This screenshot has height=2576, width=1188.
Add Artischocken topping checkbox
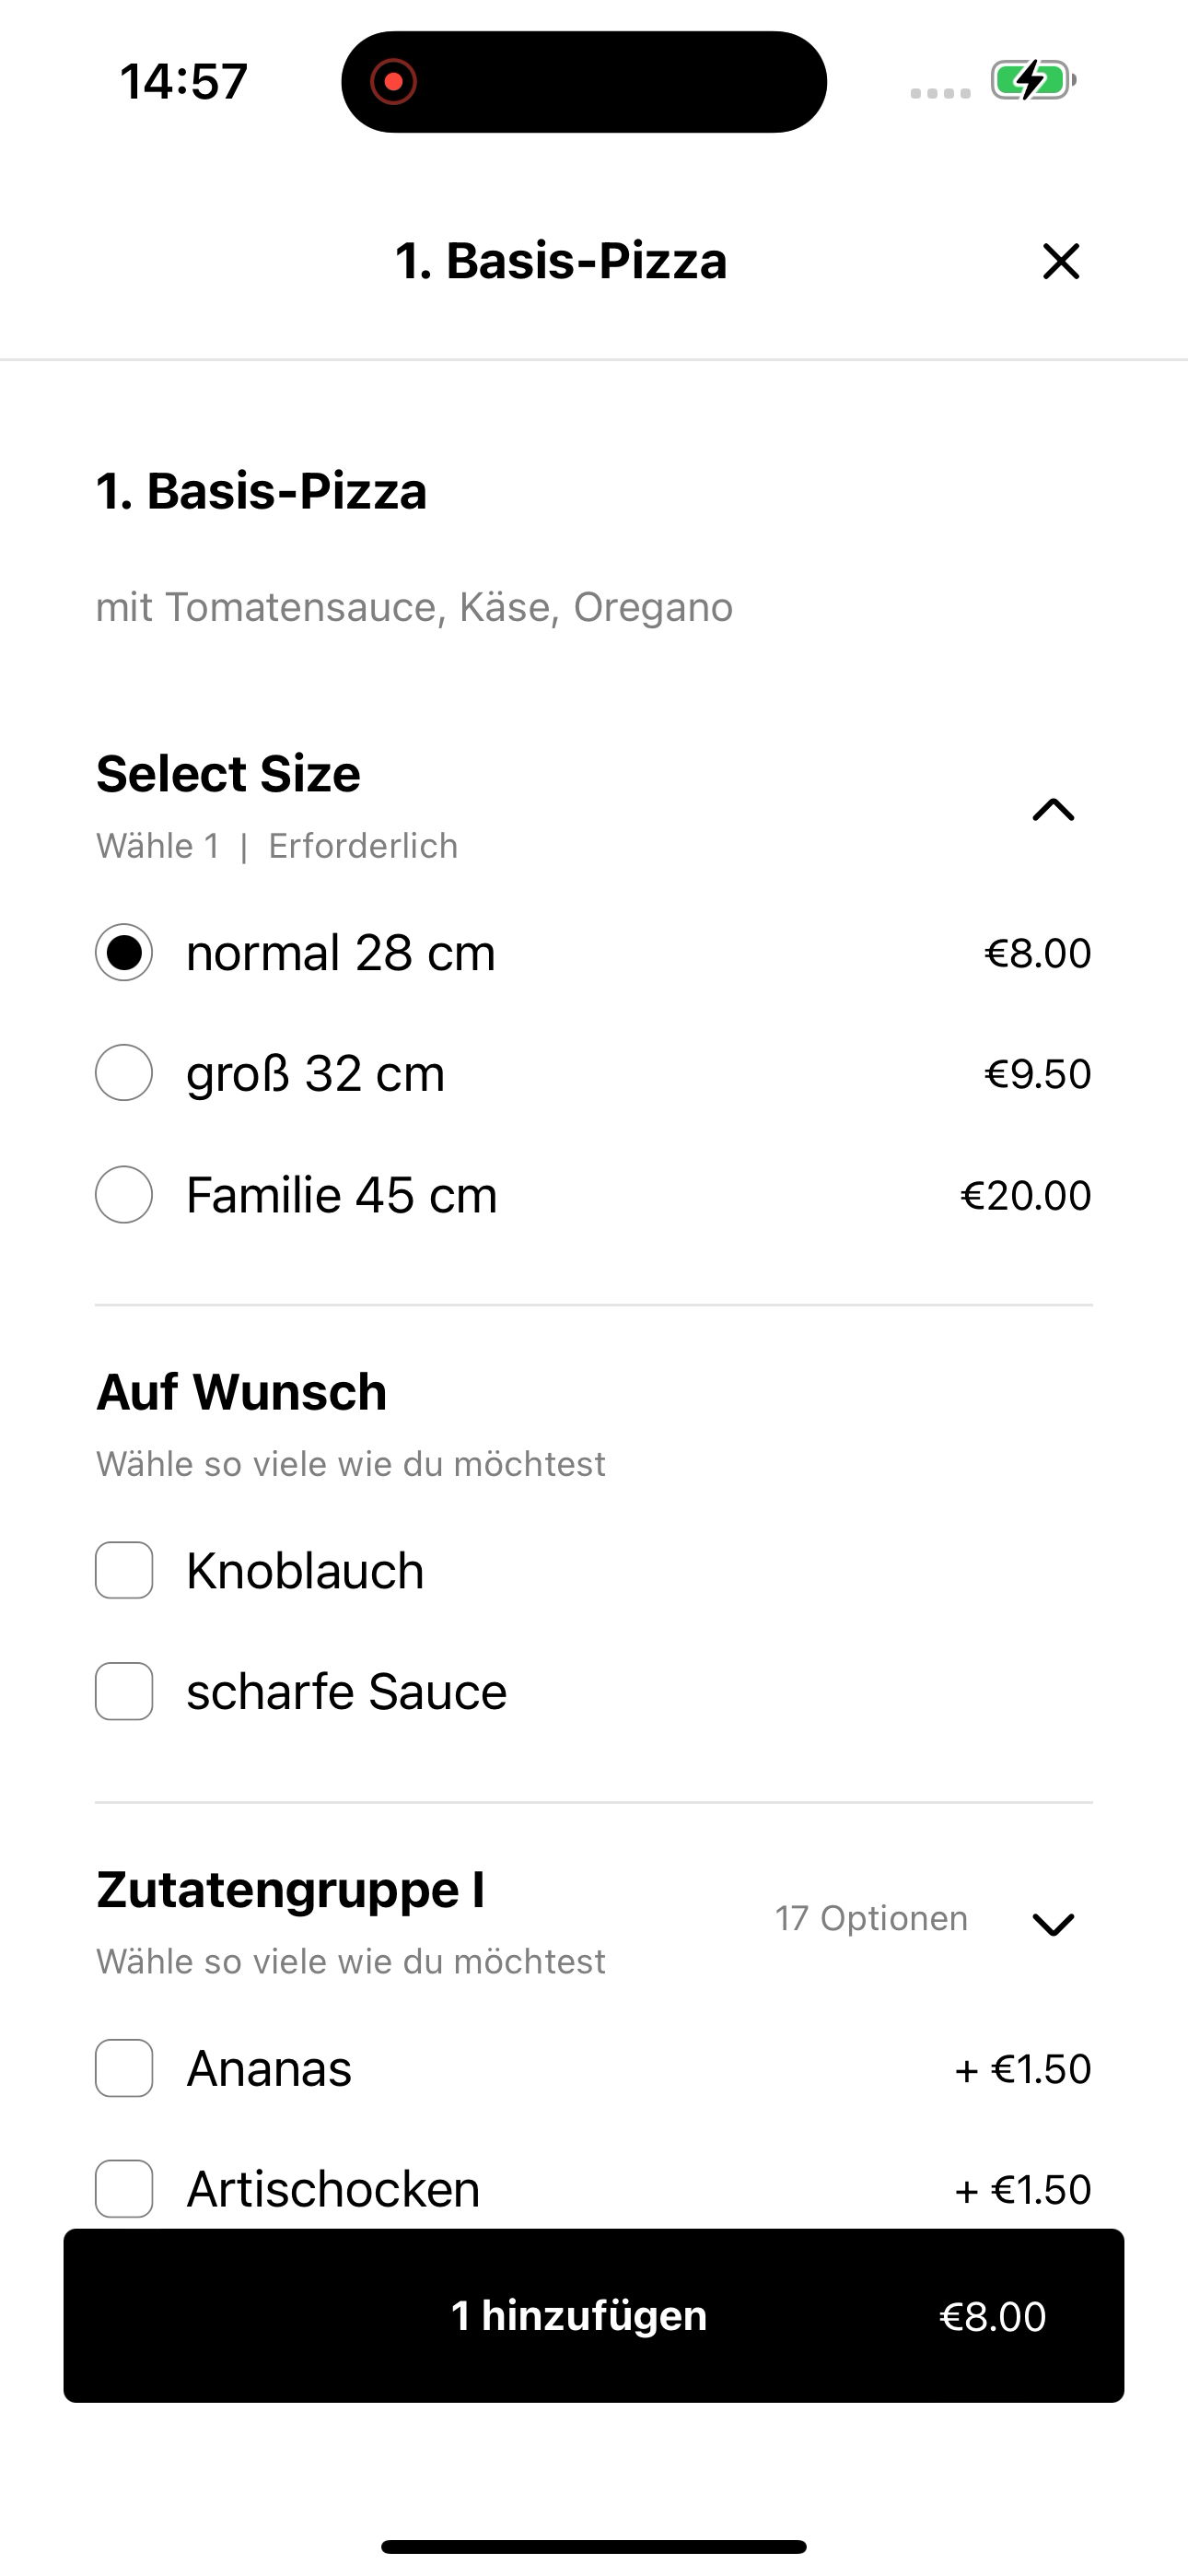(124, 2189)
